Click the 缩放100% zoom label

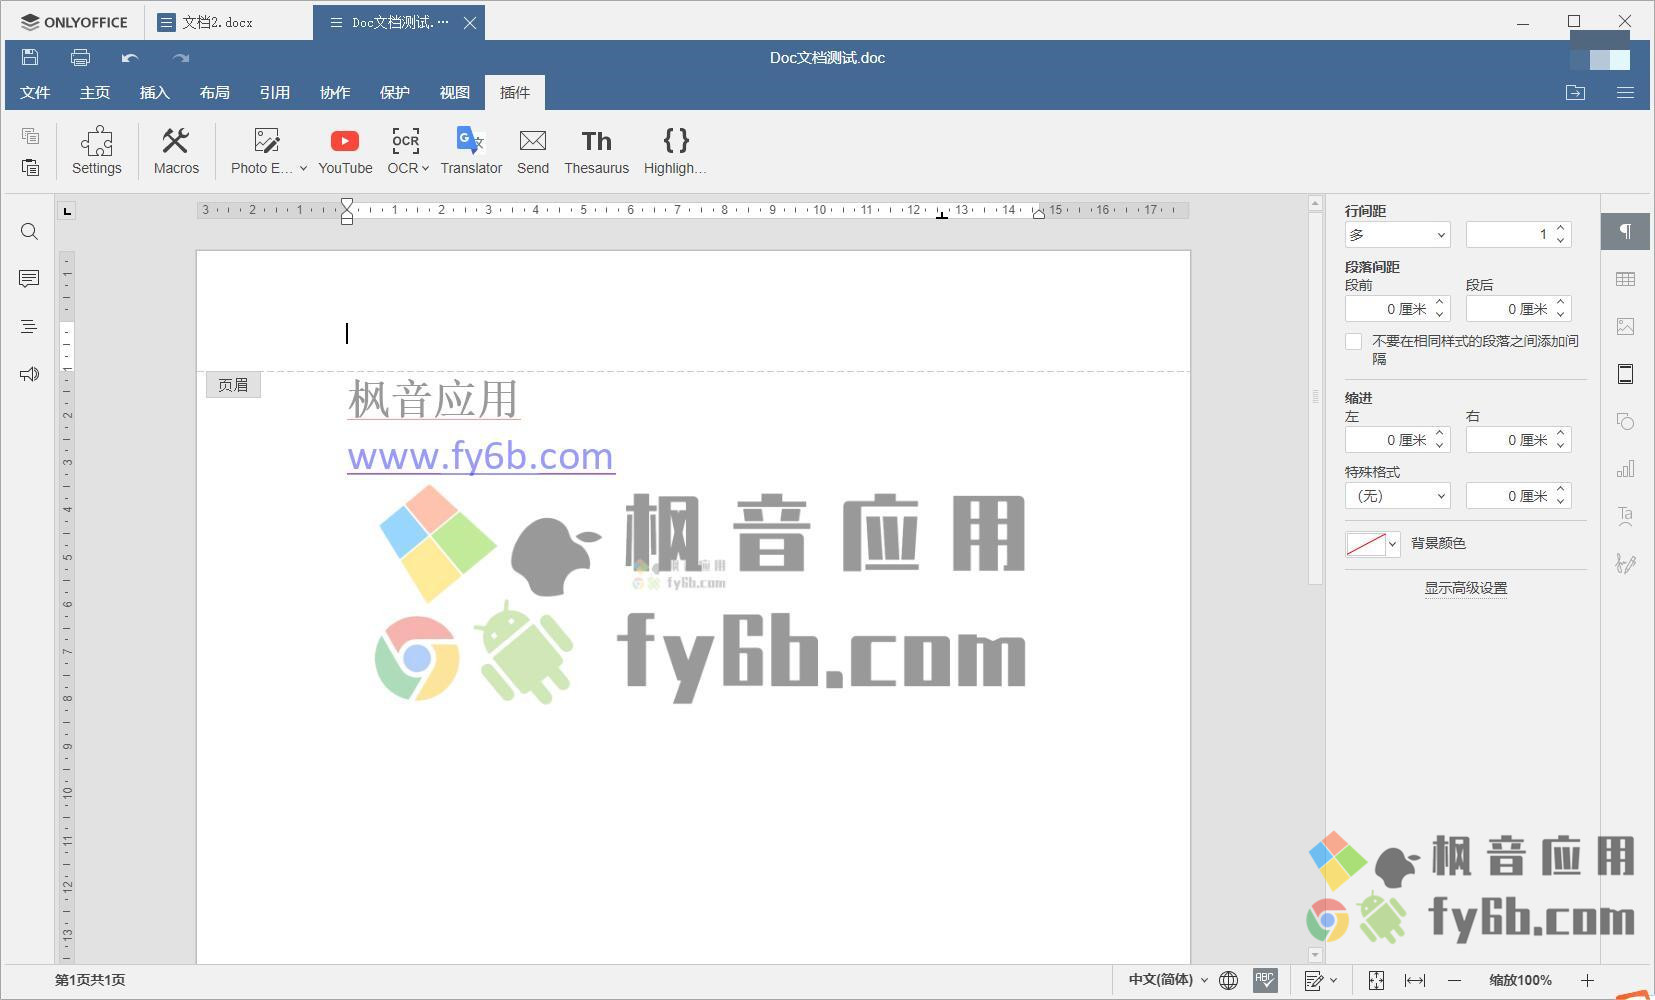click(1520, 980)
